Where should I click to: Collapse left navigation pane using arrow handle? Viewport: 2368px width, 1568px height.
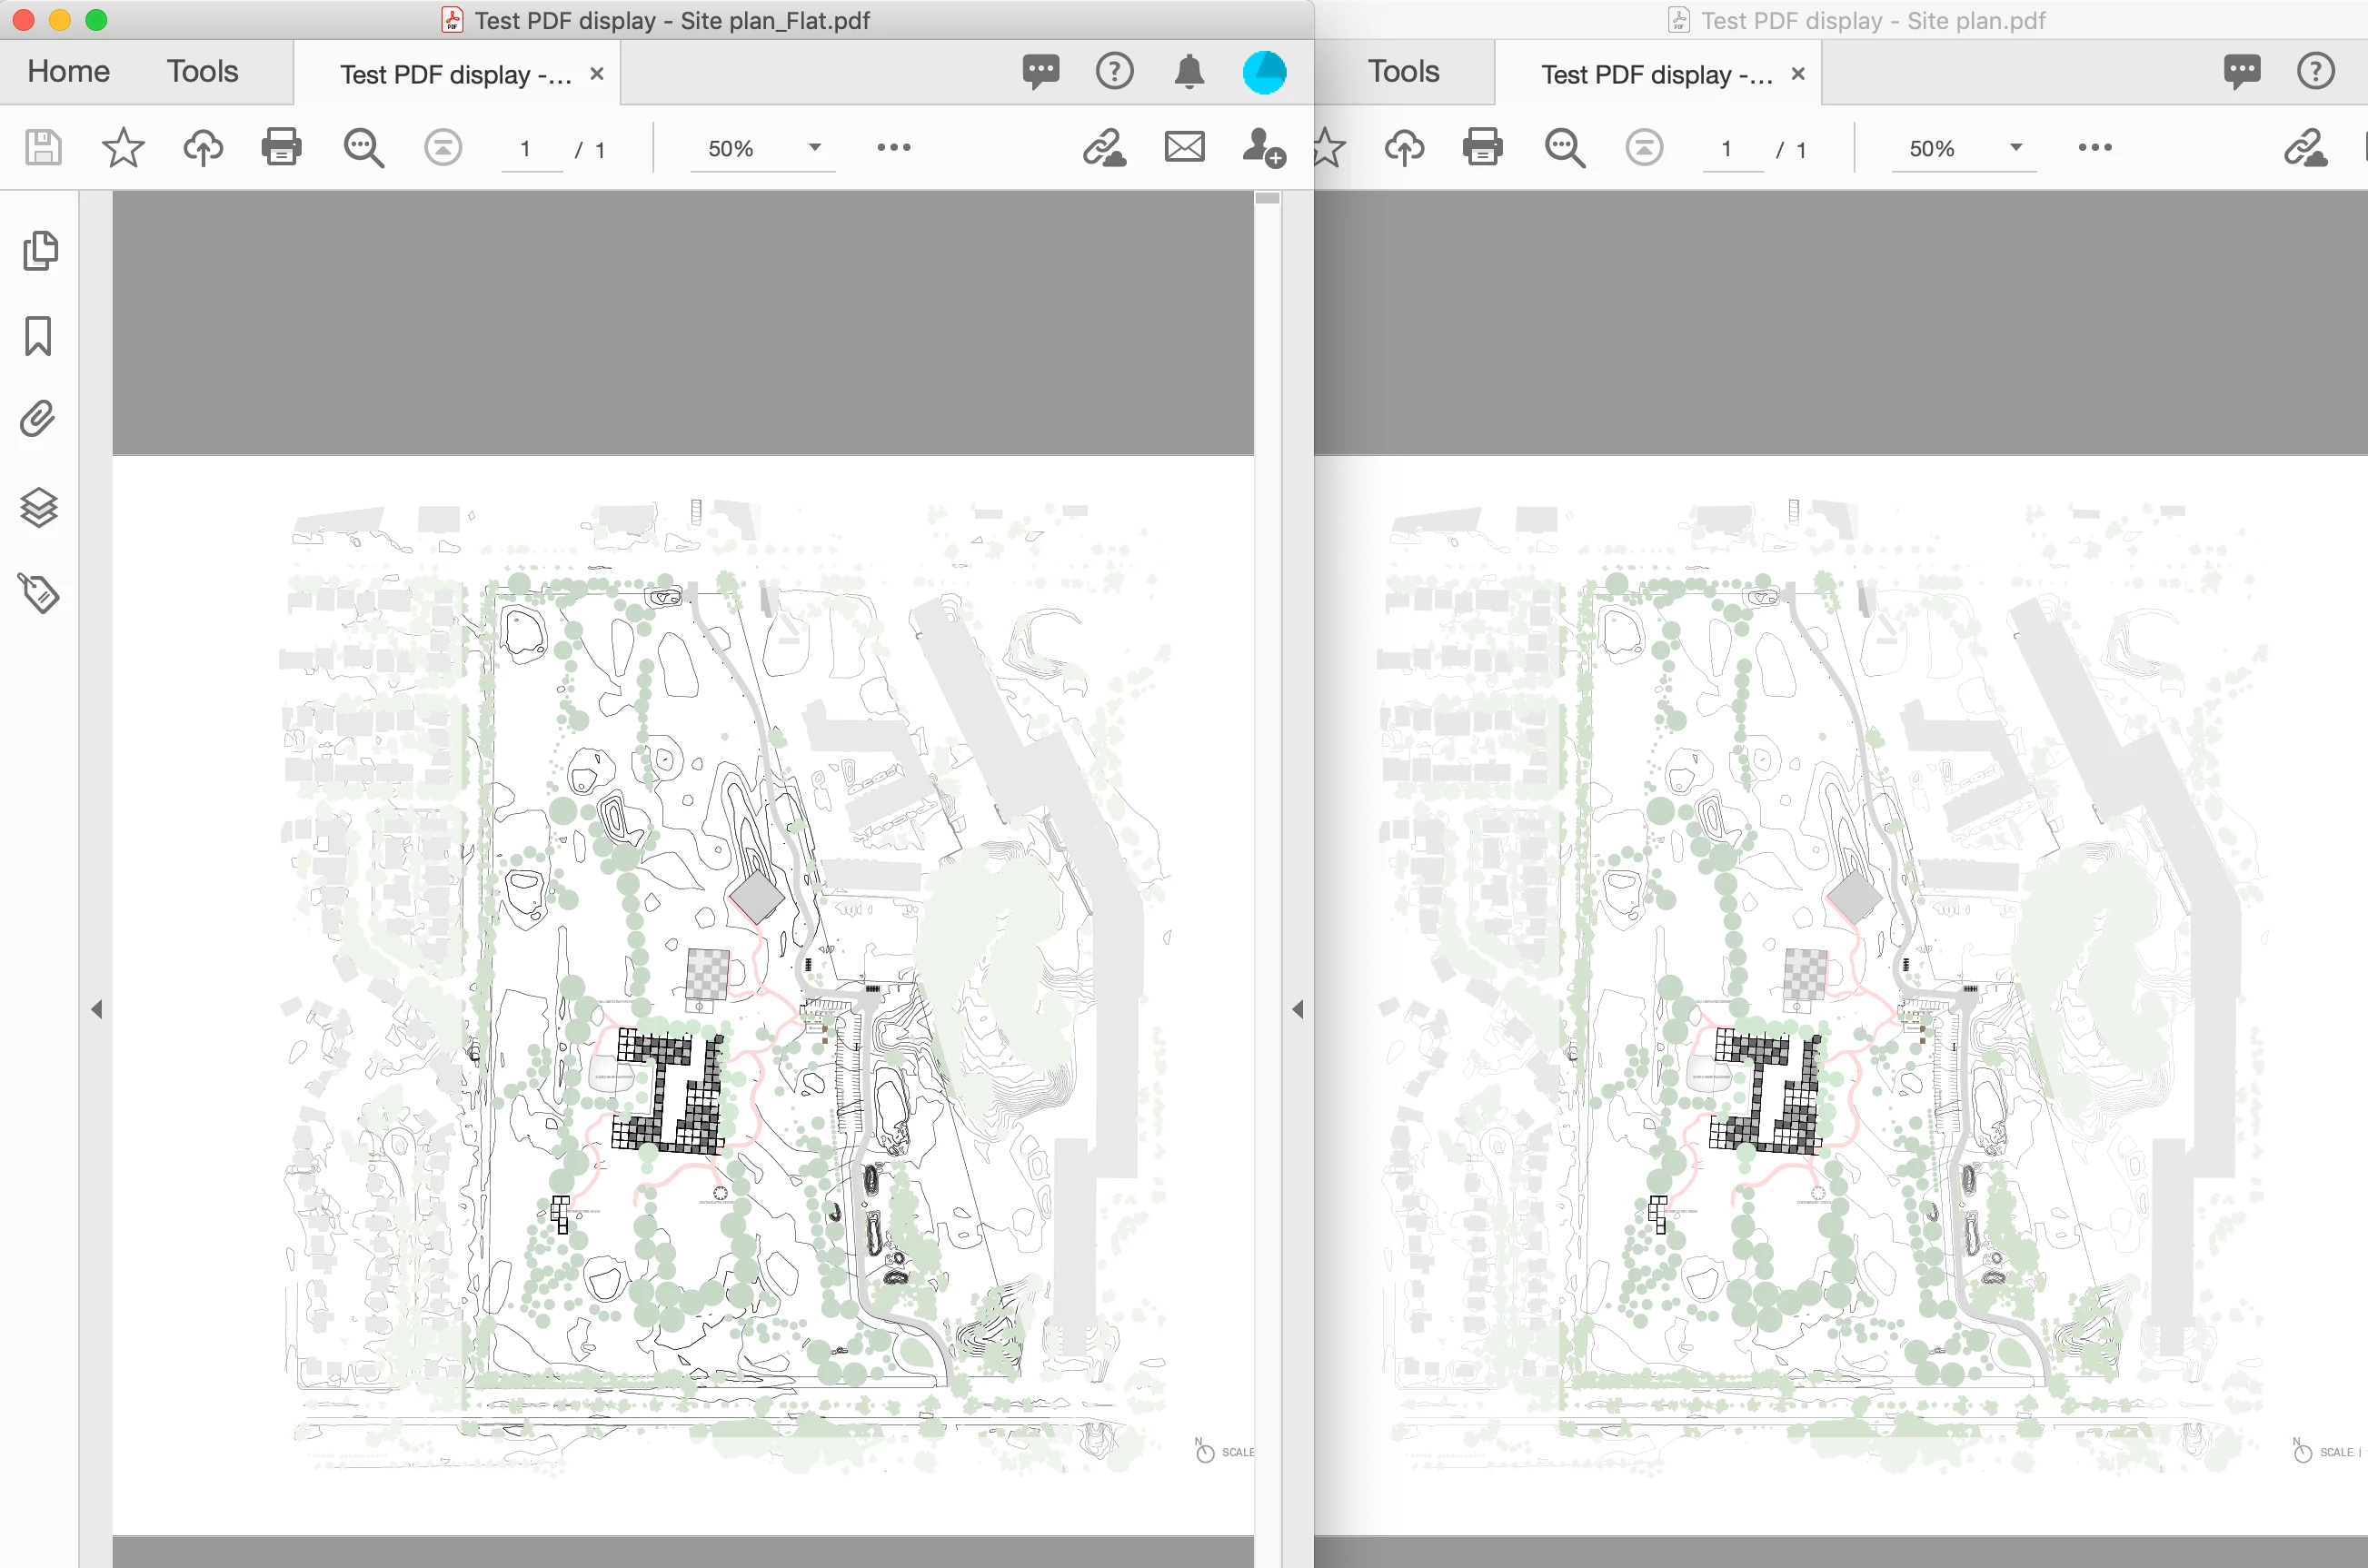coord(97,1009)
